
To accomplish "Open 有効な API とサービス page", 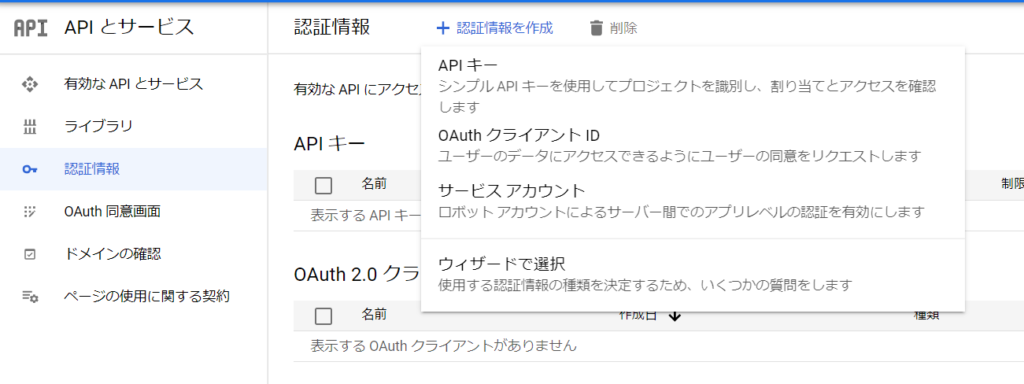I will [133, 84].
